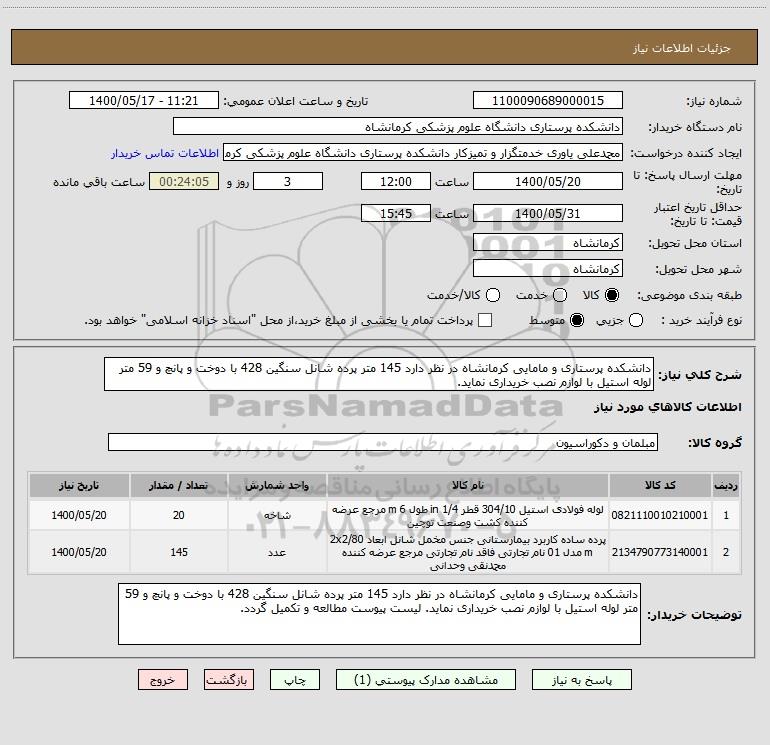The width and height of the screenshot is (770, 745).
Task: Click the گروه کالا field مبلمان و دکوراسیون
Action: (383, 442)
